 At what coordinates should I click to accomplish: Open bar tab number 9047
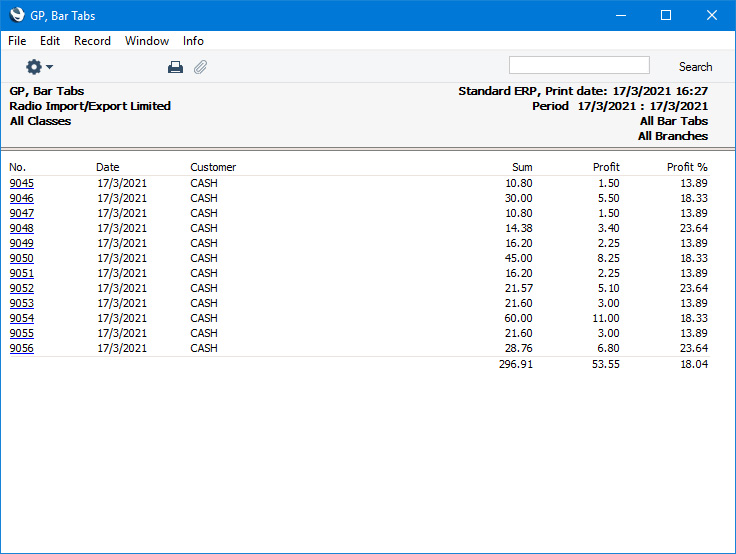[x=22, y=213]
